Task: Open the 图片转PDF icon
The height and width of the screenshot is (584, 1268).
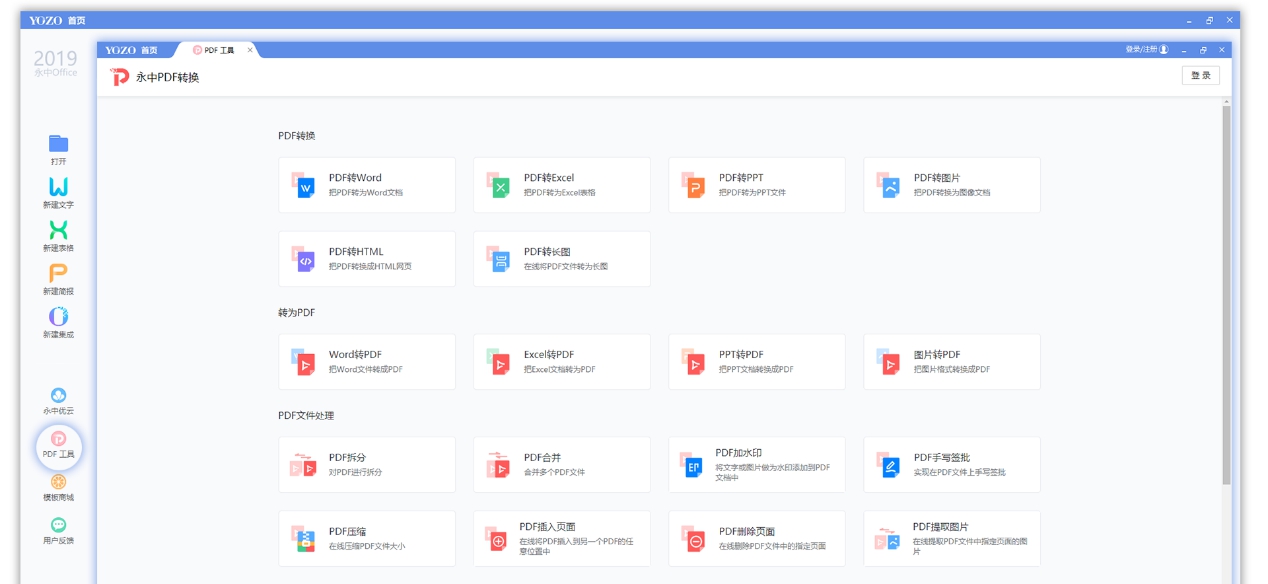Action: pos(888,362)
